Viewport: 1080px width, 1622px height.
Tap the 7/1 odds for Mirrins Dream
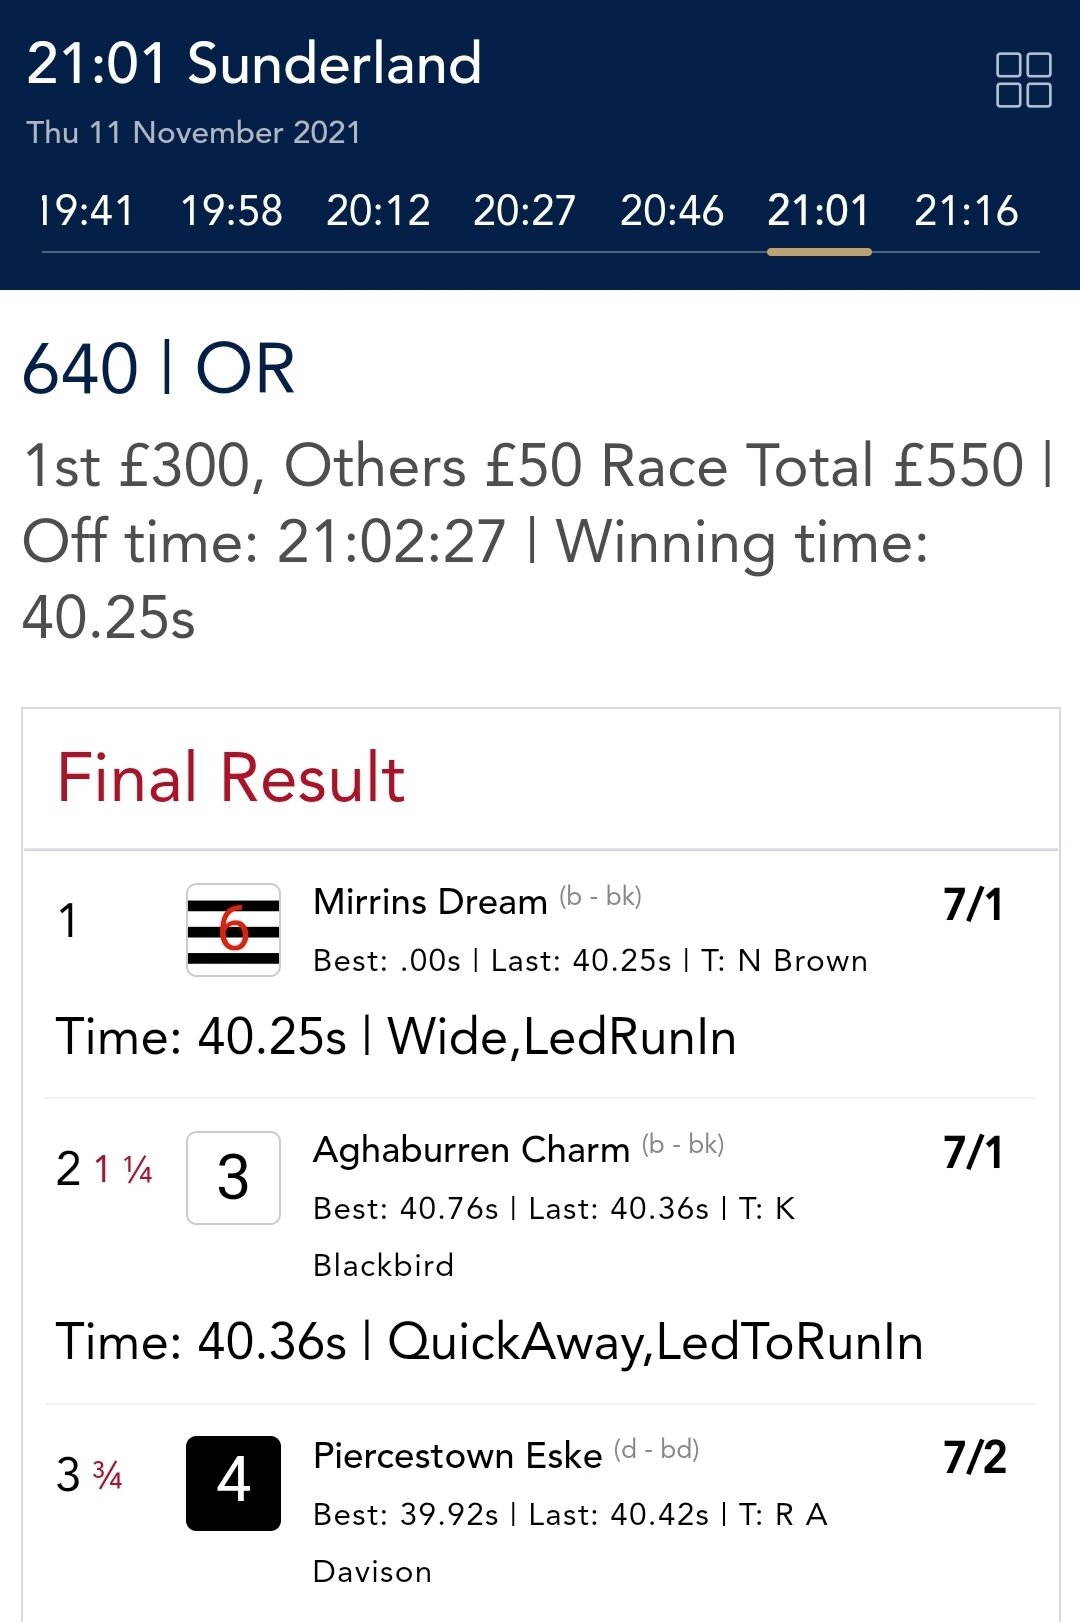(973, 904)
